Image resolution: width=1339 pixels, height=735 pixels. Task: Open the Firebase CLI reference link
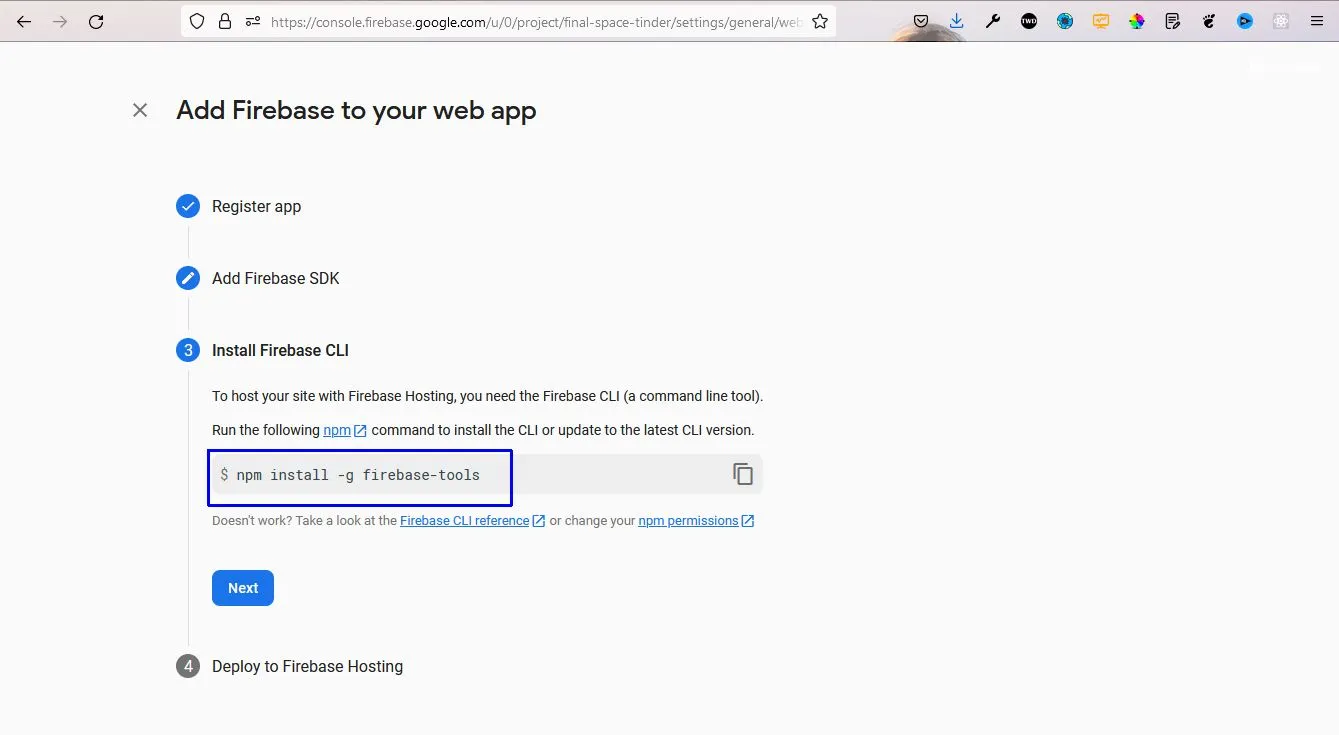pyautogui.click(x=472, y=521)
